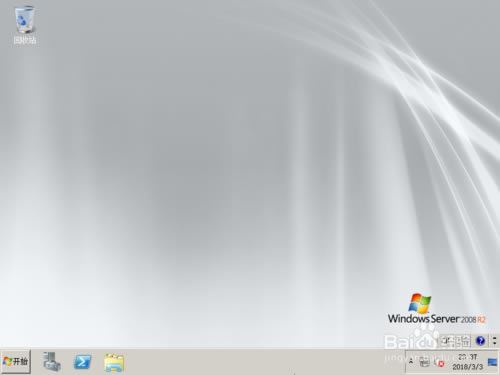Click the muted volume tray icon
This screenshot has width=500, height=375.
(439, 363)
